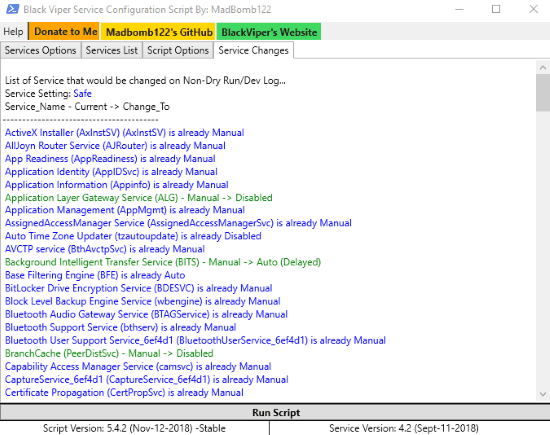Screen dimensions: 550x435
Task: Click the Application Information (Appinfo) line
Action: [x=116, y=185]
